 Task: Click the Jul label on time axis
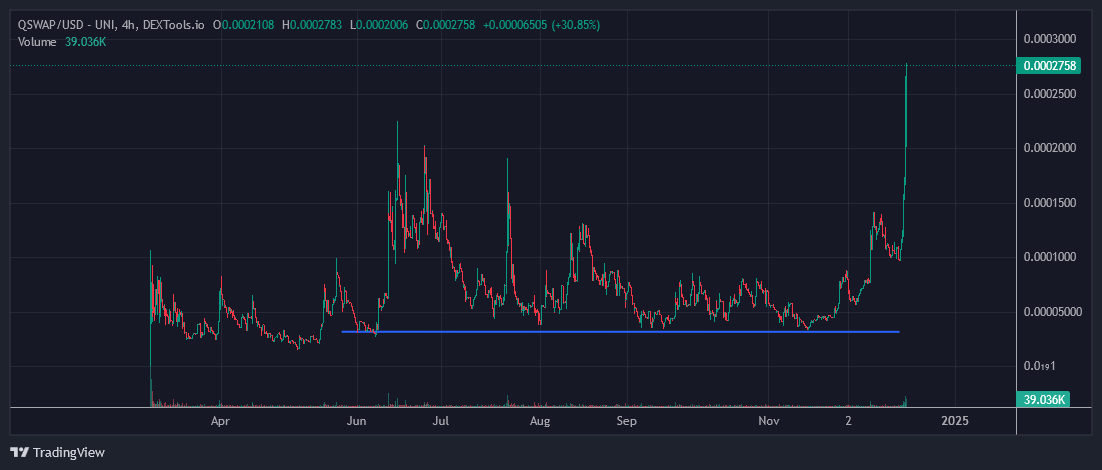pyautogui.click(x=441, y=422)
